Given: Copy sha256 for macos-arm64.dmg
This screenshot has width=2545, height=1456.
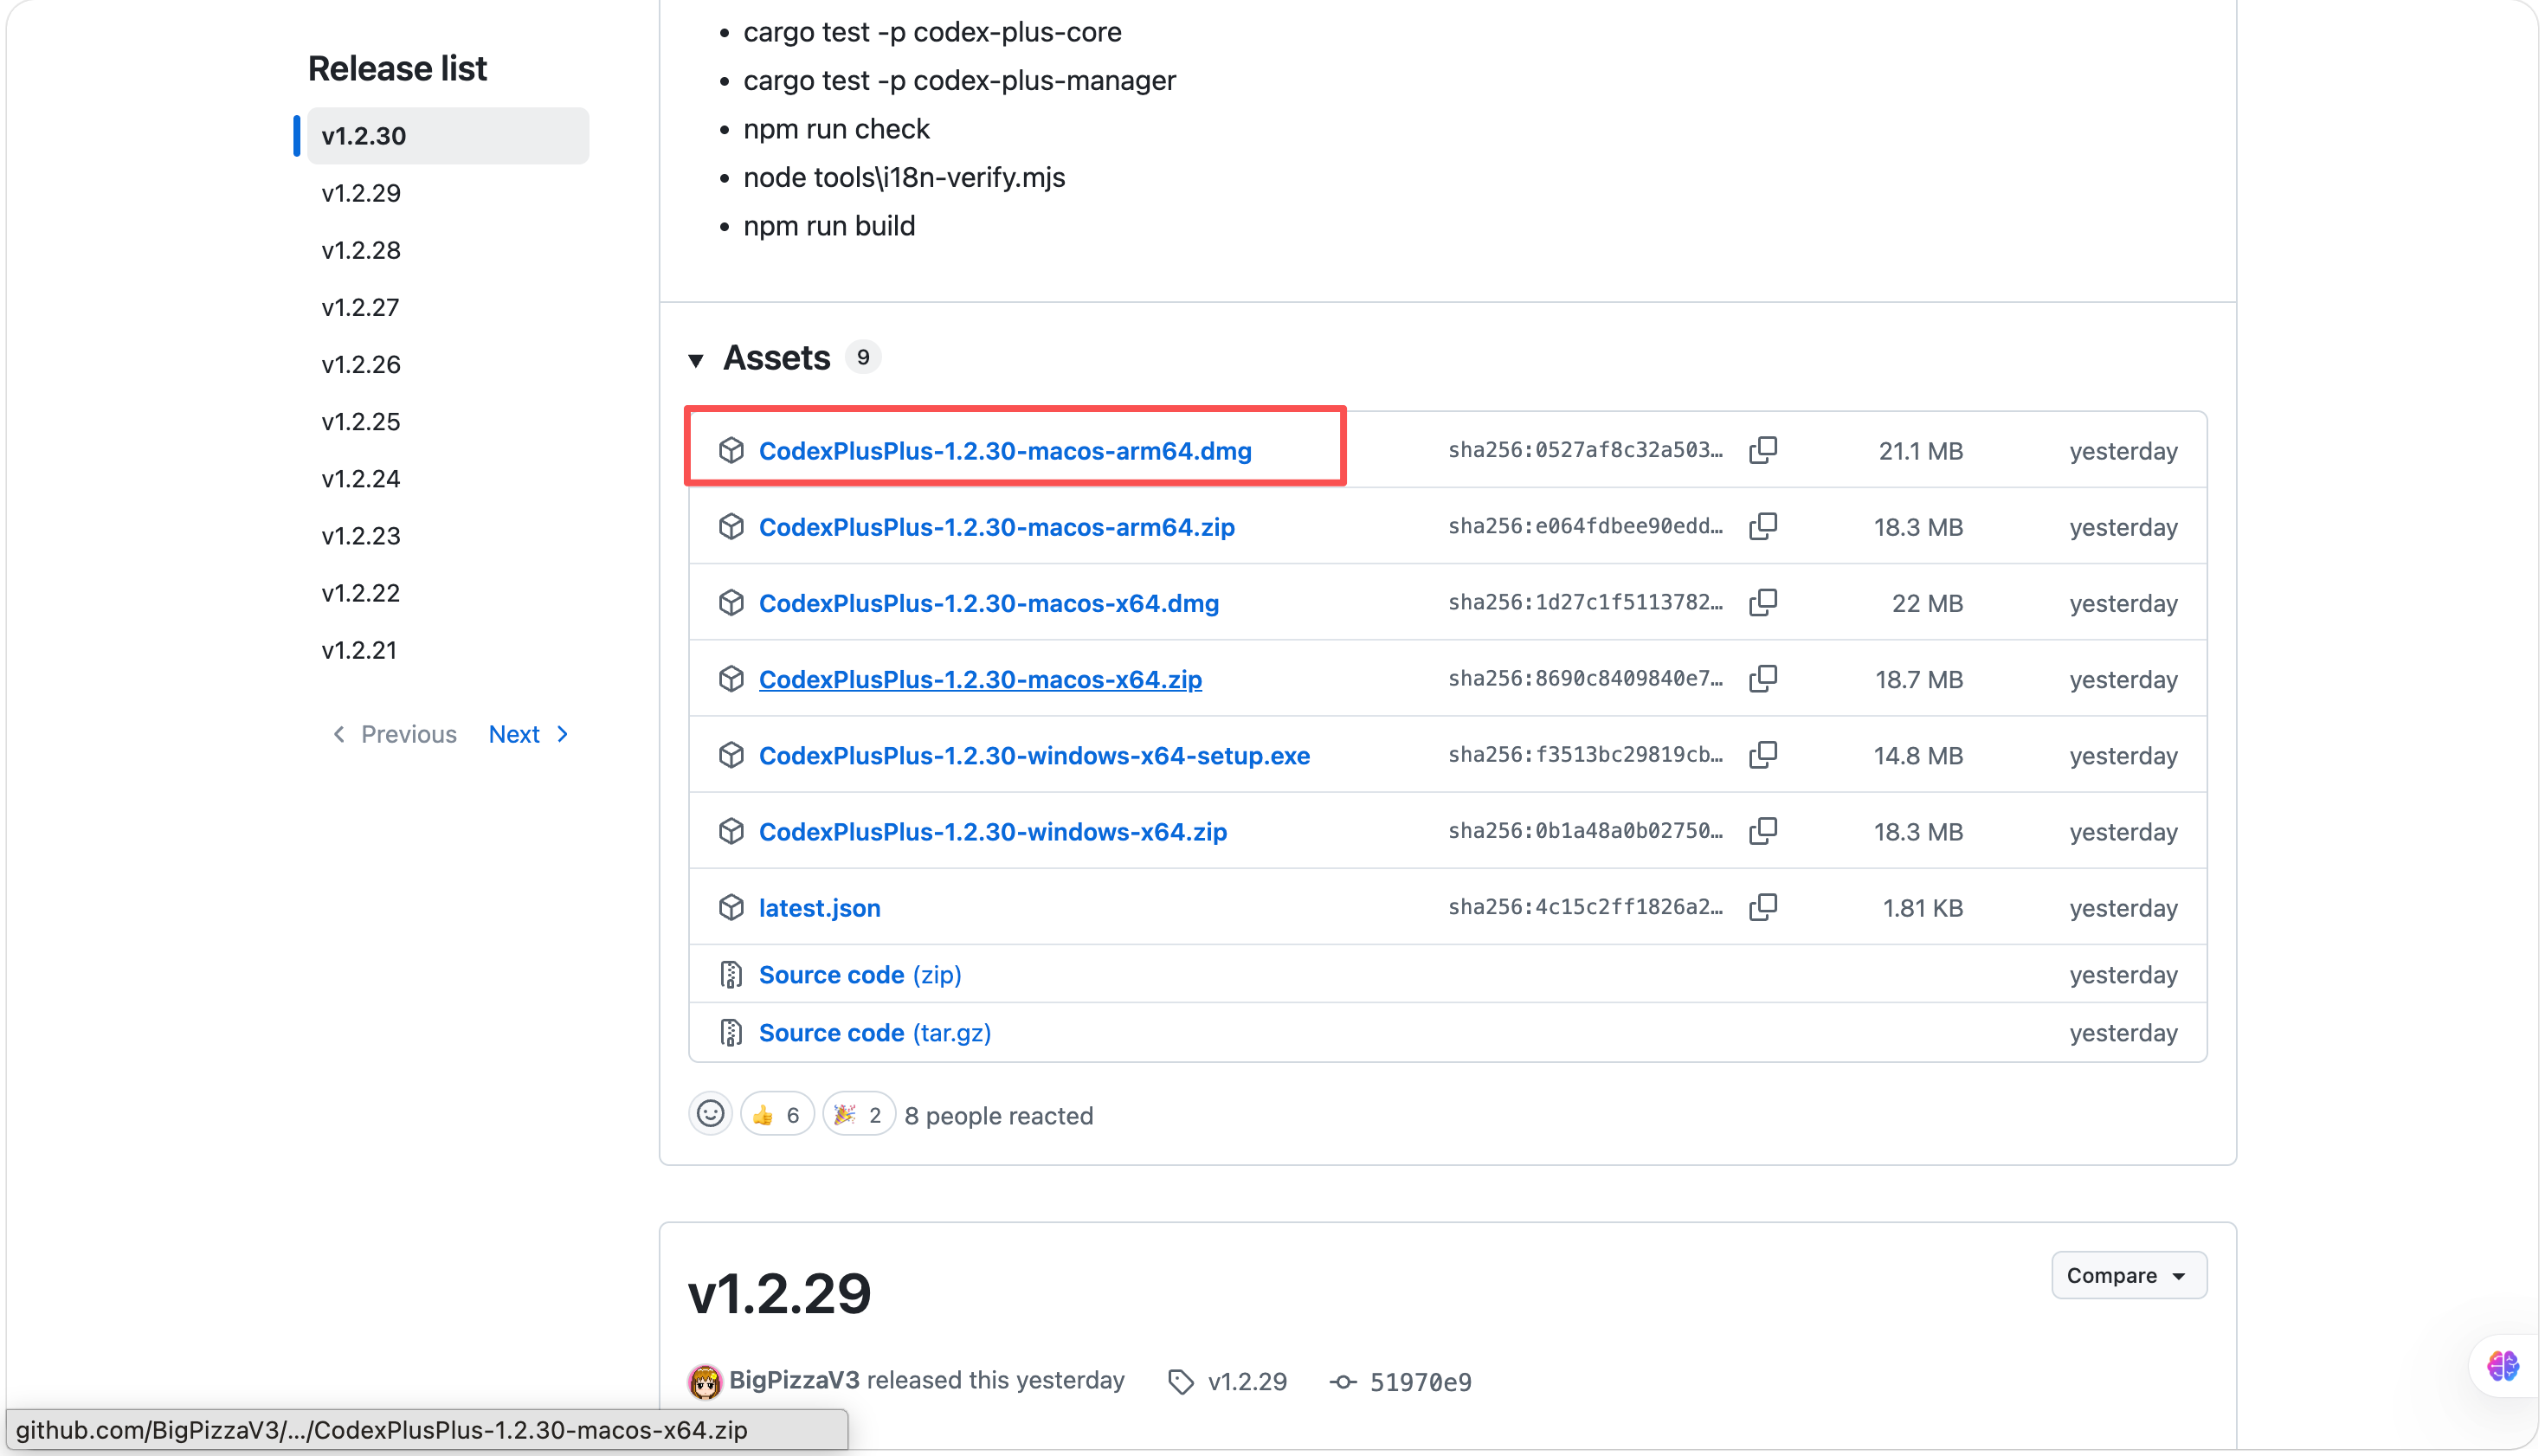Looking at the screenshot, I should point(1763,450).
